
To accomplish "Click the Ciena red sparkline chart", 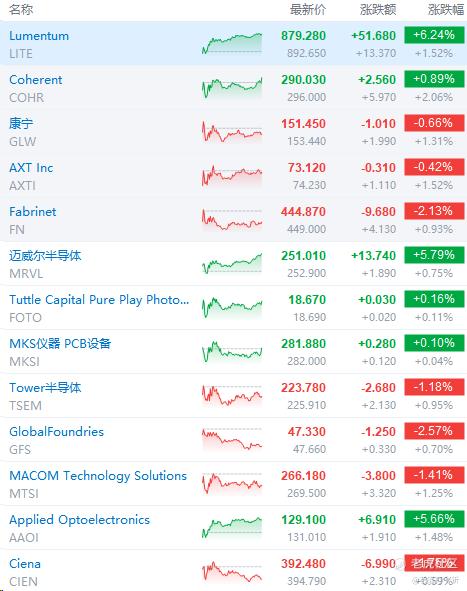I will (x=232, y=571).
